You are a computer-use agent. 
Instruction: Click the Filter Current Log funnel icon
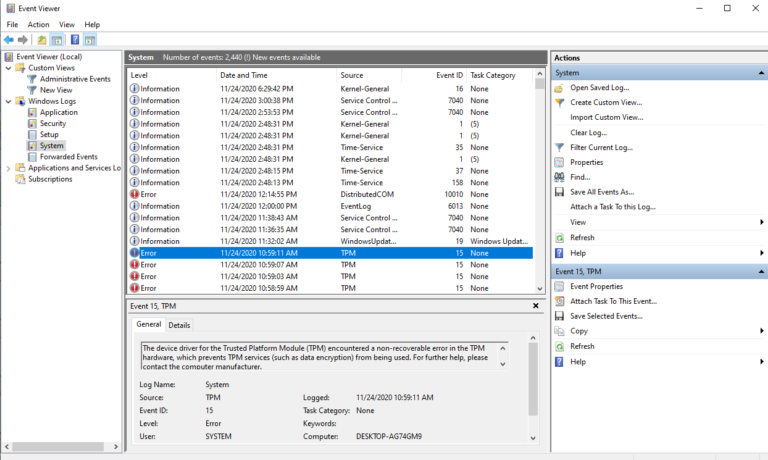[559, 147]
